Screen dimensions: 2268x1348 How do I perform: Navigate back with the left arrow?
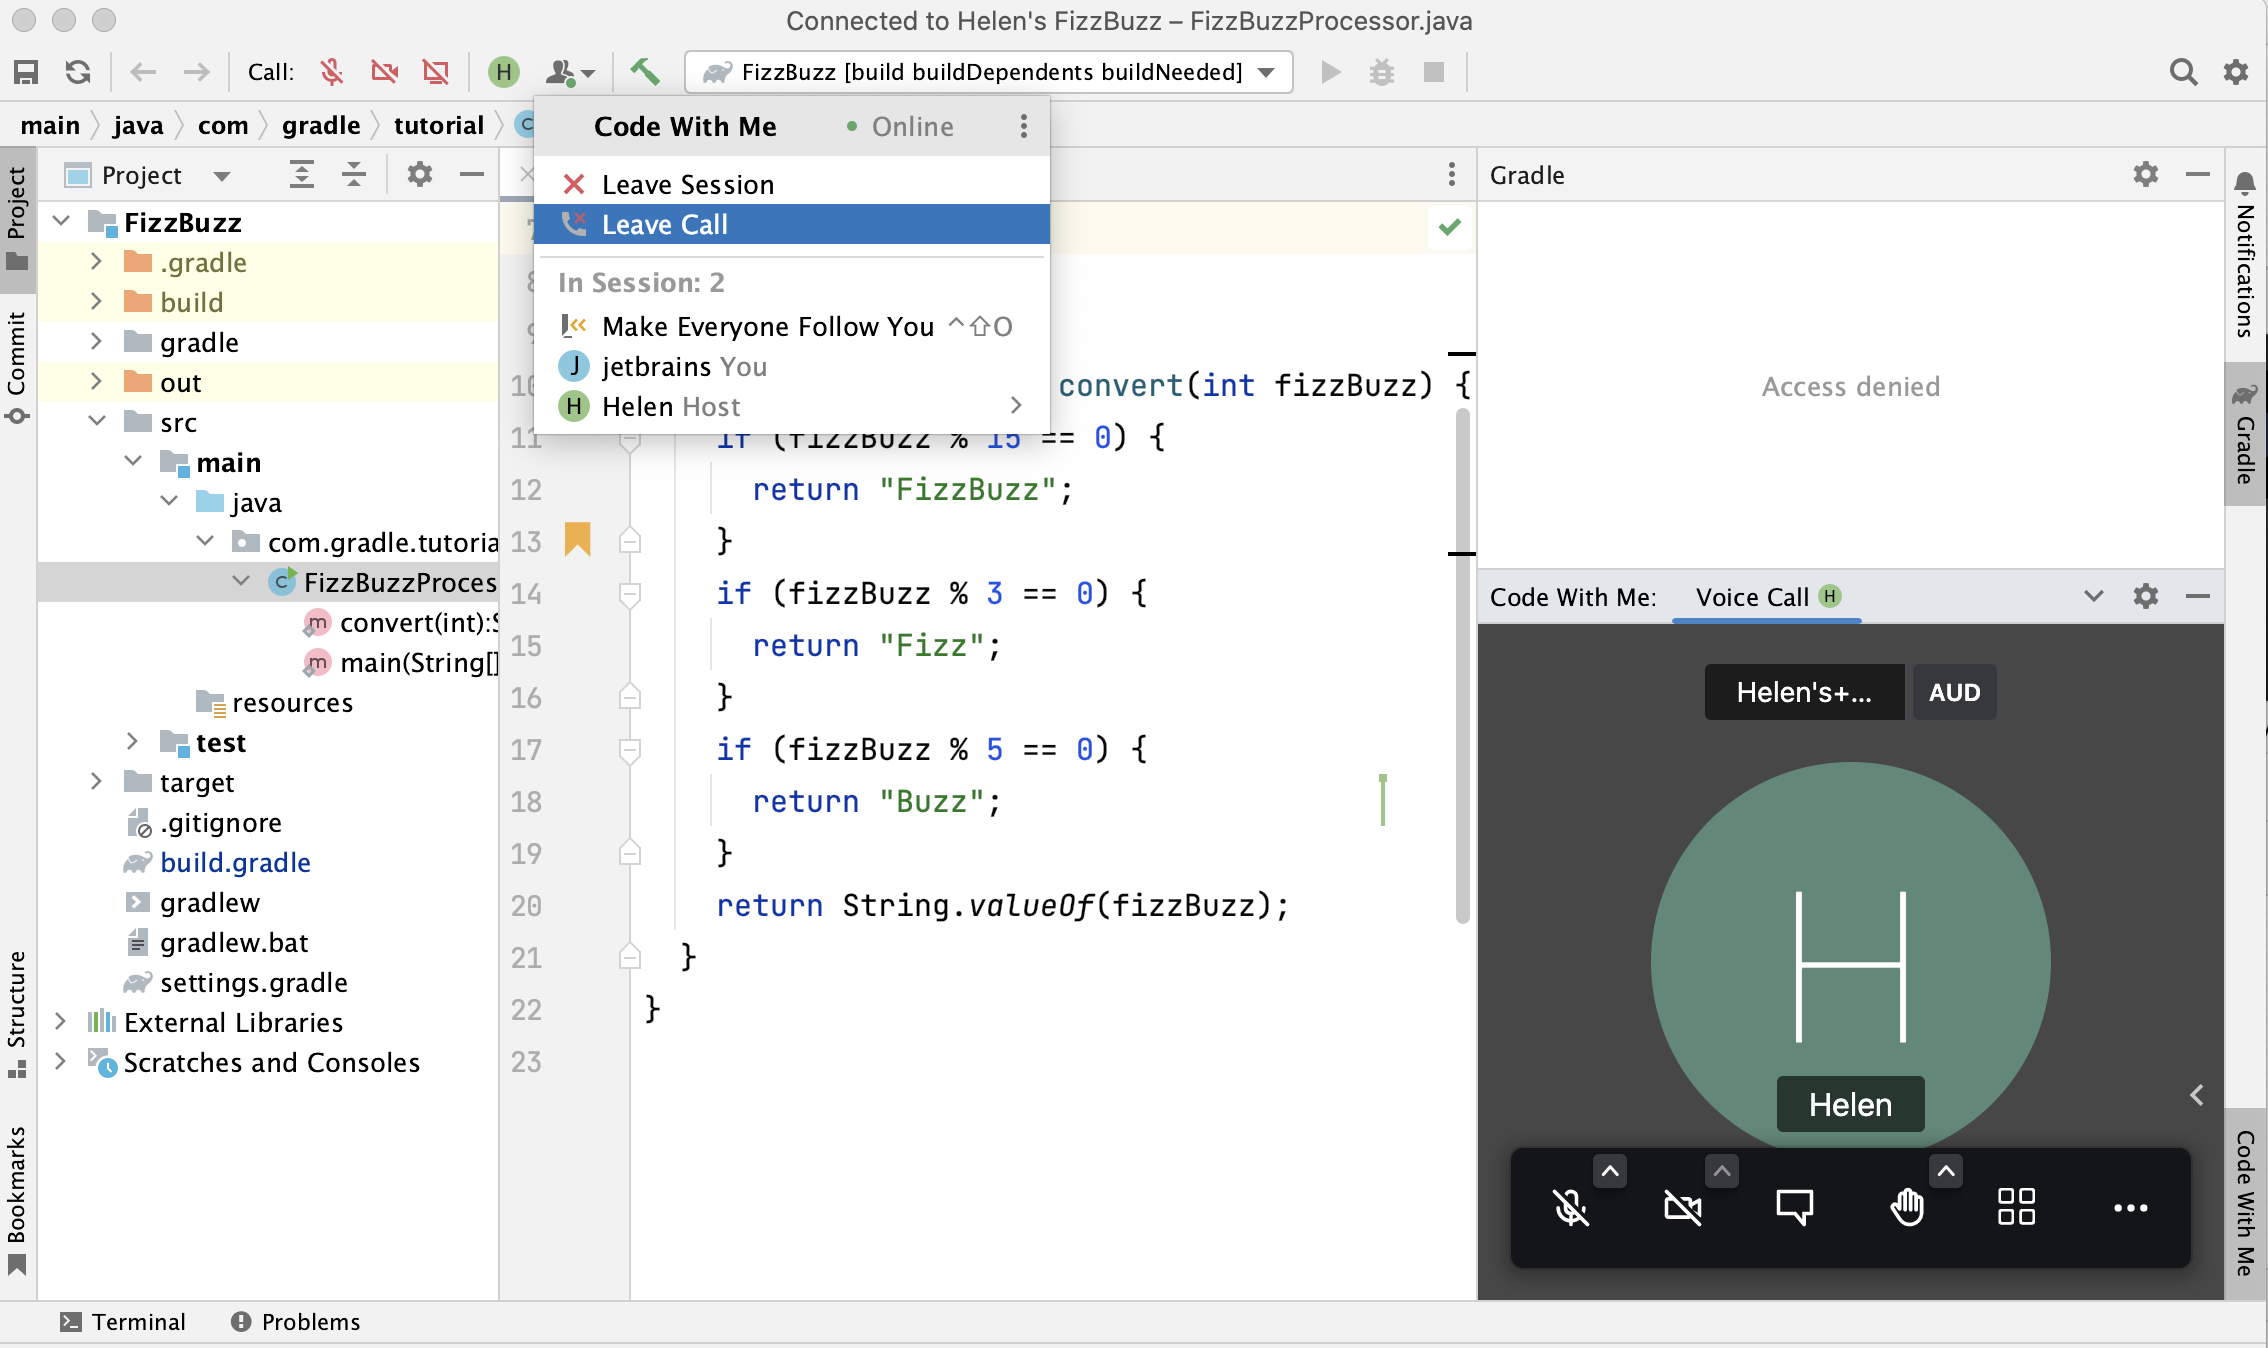[x=144, y=72]
